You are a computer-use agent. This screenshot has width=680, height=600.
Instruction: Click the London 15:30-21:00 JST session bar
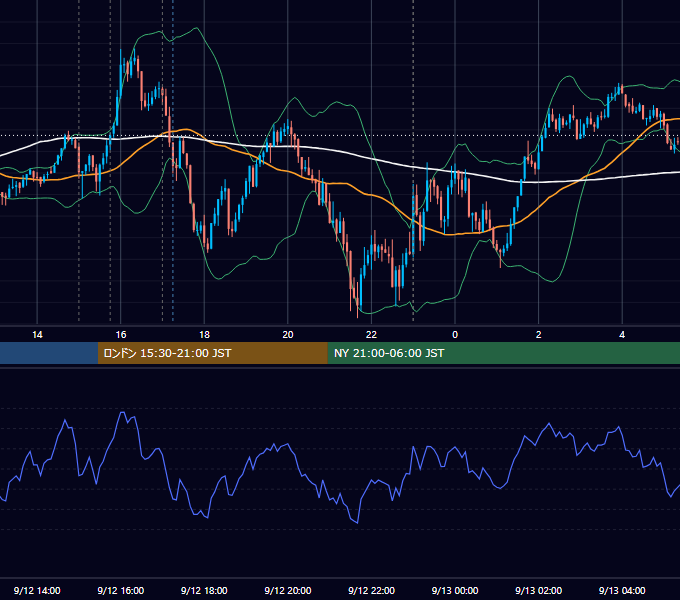point(212,353)
